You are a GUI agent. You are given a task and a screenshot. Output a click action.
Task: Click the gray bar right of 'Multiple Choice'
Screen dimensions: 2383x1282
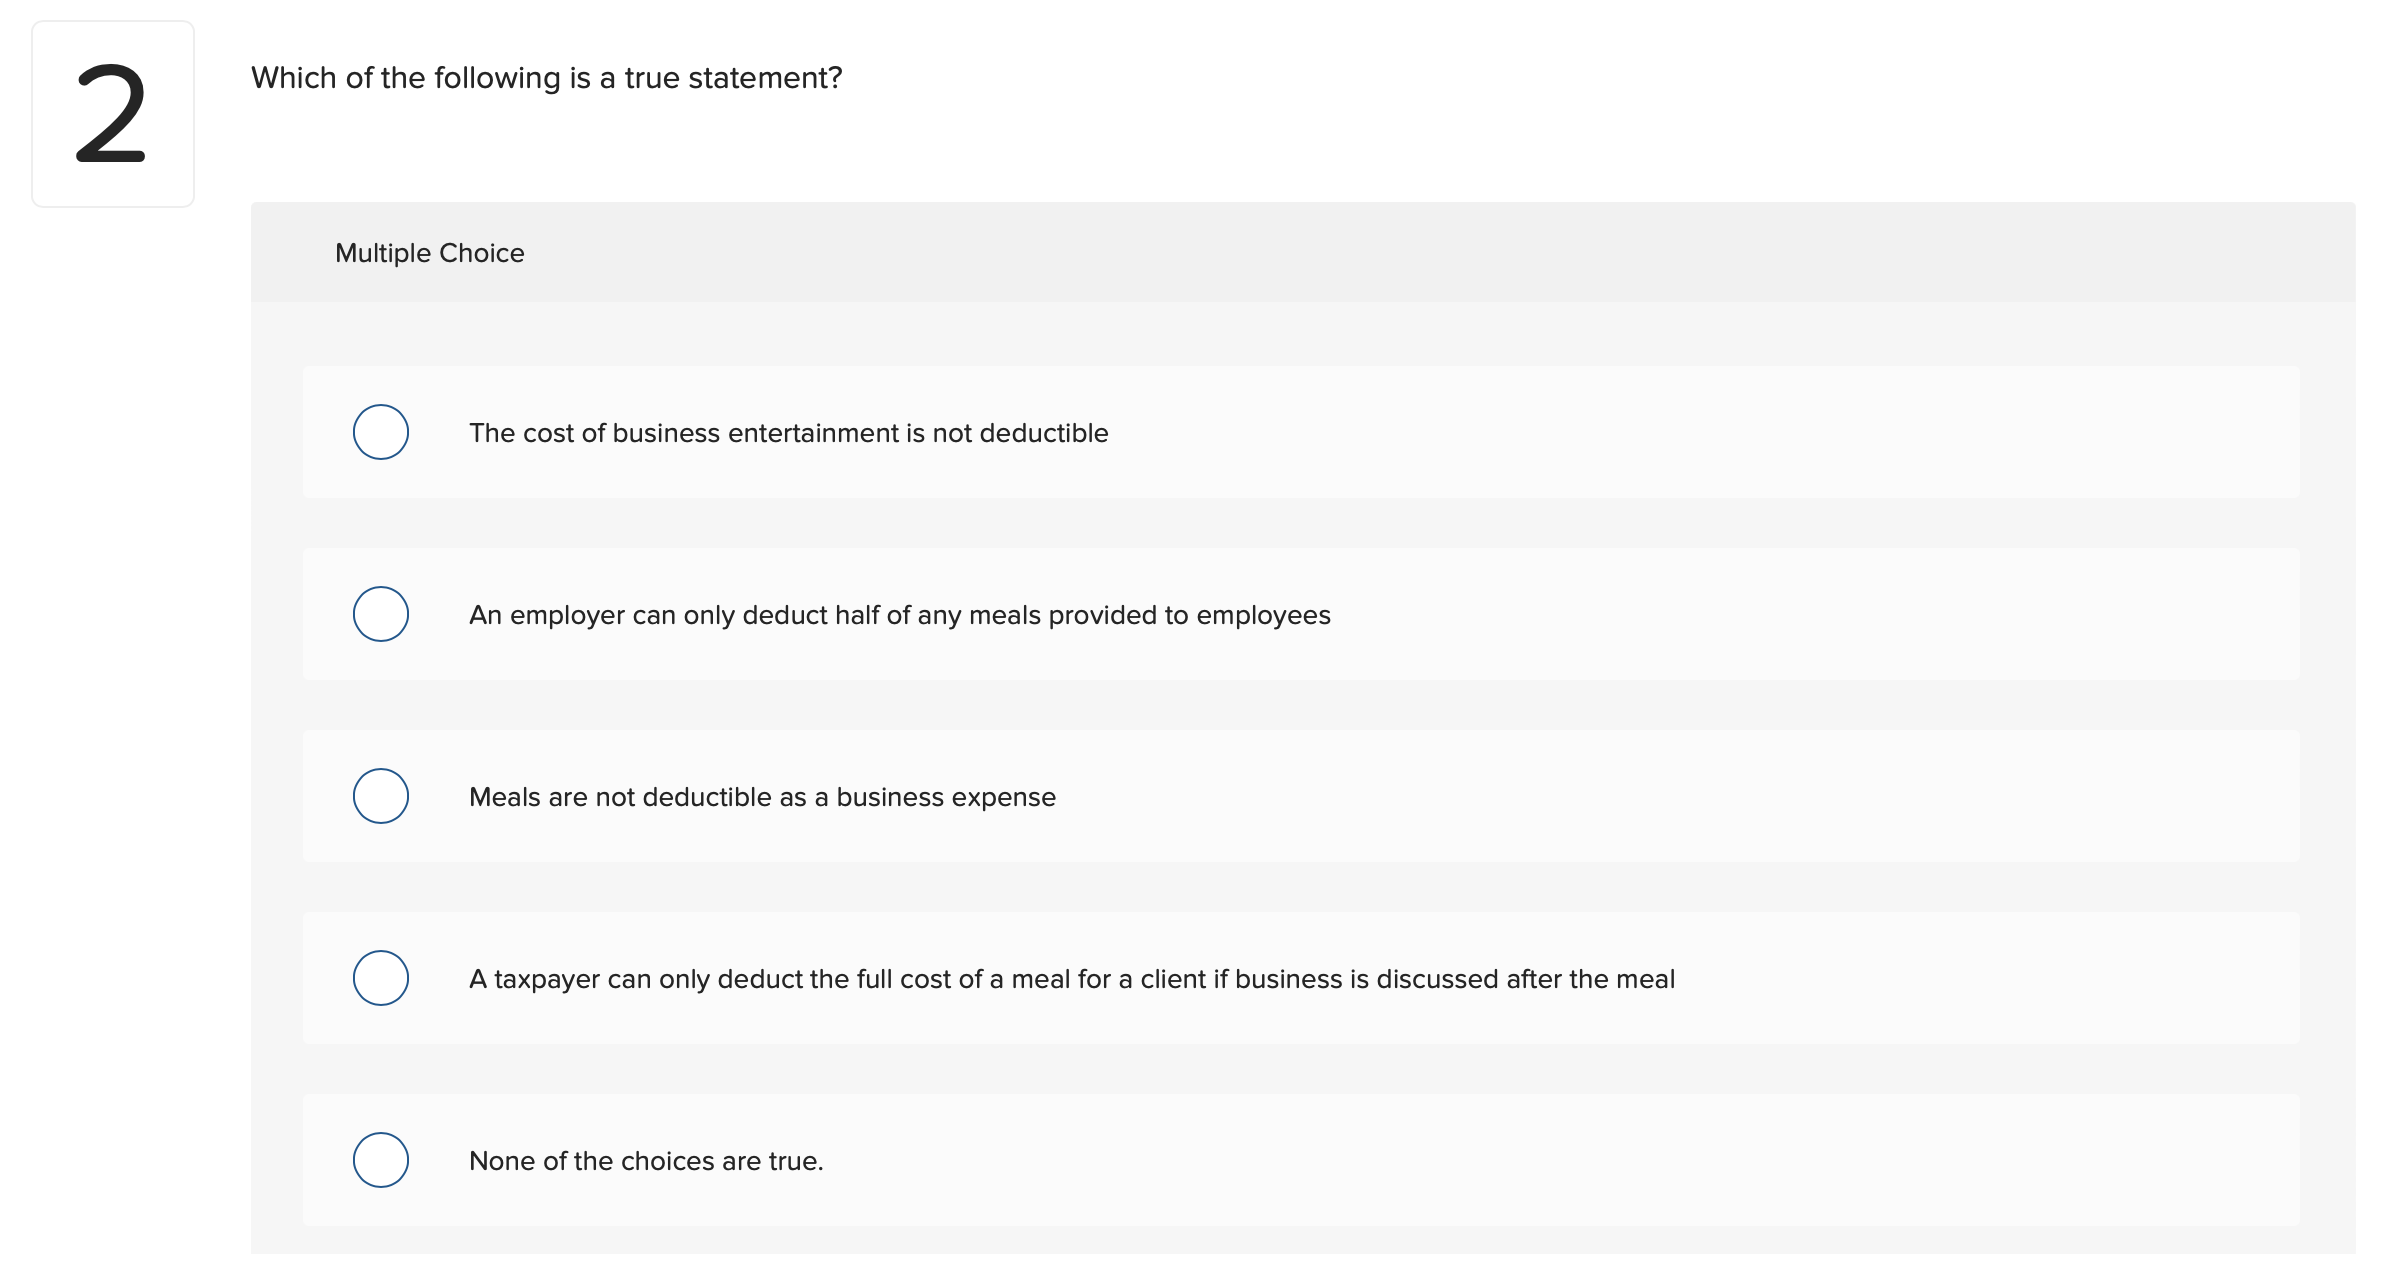1400,253
